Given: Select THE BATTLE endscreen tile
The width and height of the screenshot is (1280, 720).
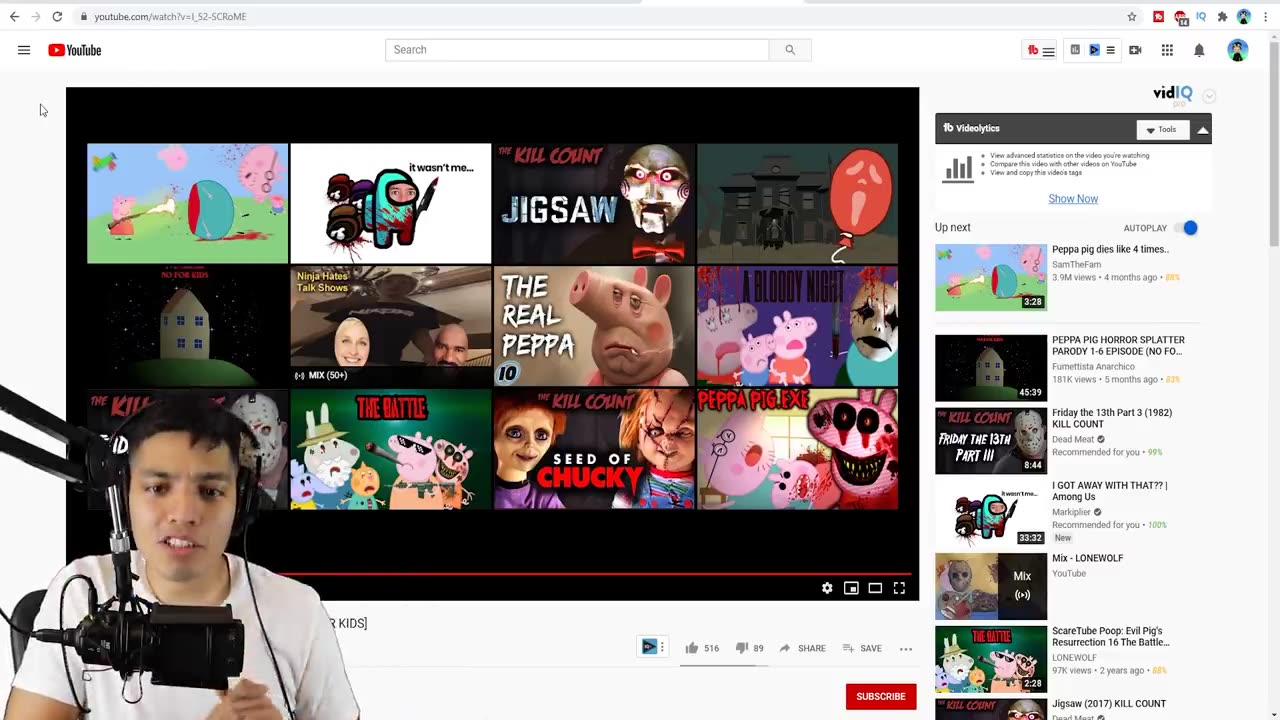Looking at the screenshot, I should 391,449.
